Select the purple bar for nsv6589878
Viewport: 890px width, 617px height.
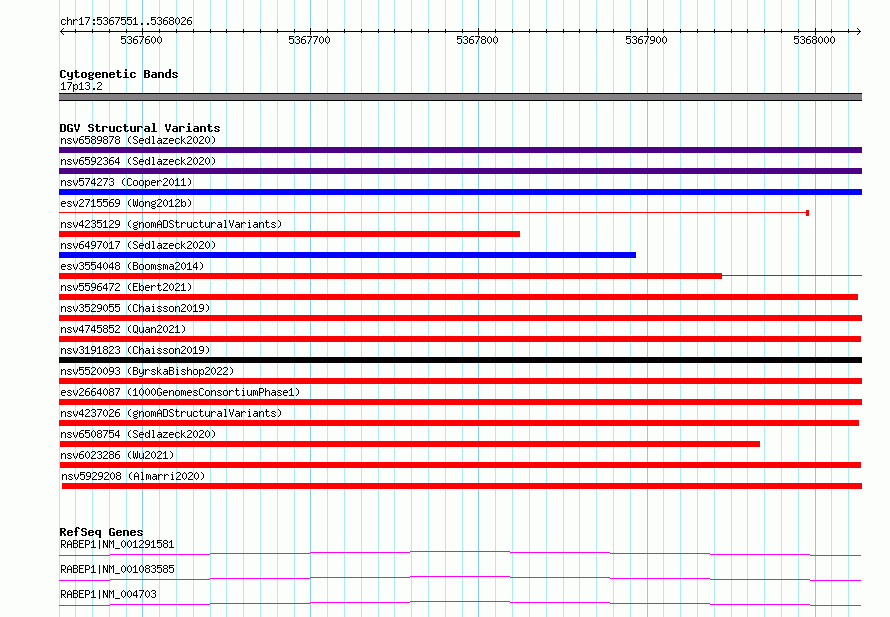coord(460,150)
